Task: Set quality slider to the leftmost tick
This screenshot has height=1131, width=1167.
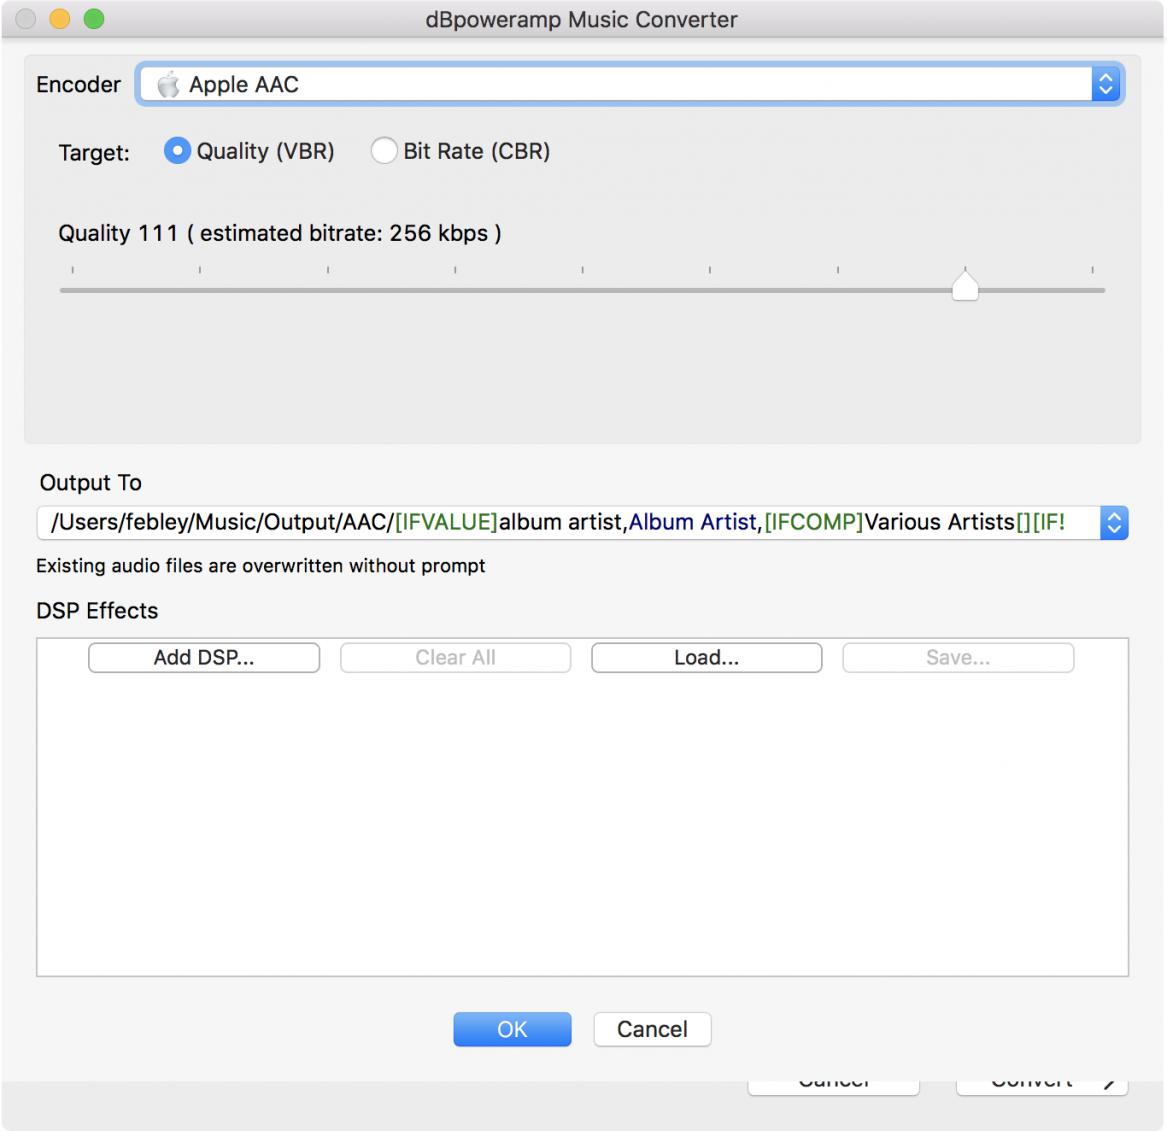Action: 72,270
